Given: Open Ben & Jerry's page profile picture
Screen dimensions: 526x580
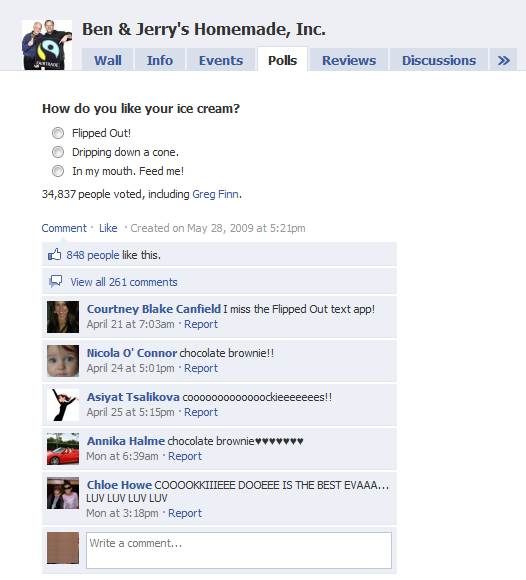Looking at the screenshot, I should click(47, 45).
